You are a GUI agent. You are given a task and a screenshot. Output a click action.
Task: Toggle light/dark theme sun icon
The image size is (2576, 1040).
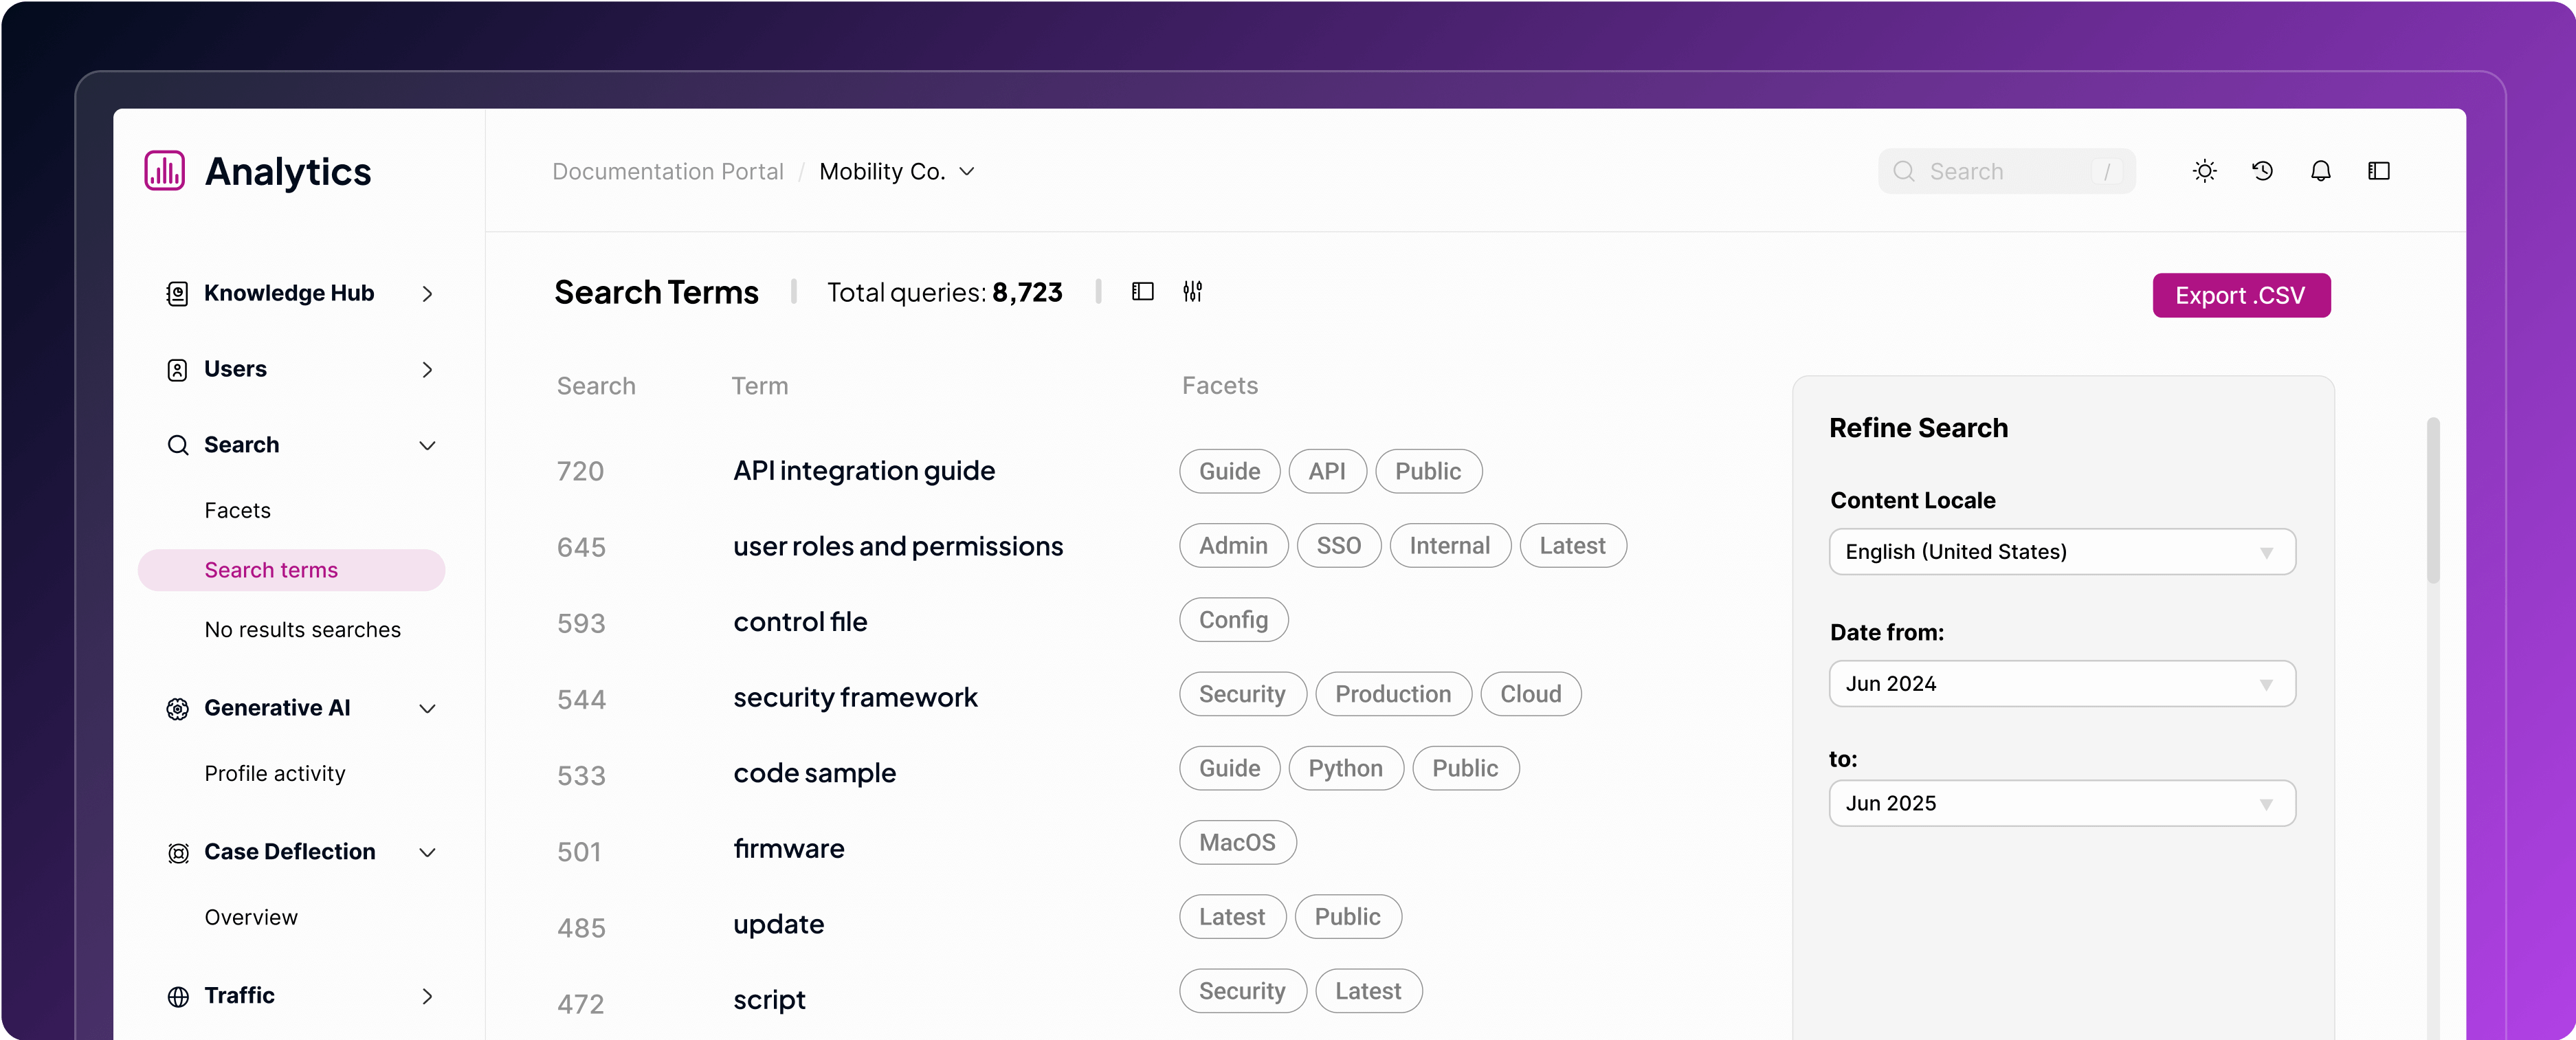(2204, 171)
